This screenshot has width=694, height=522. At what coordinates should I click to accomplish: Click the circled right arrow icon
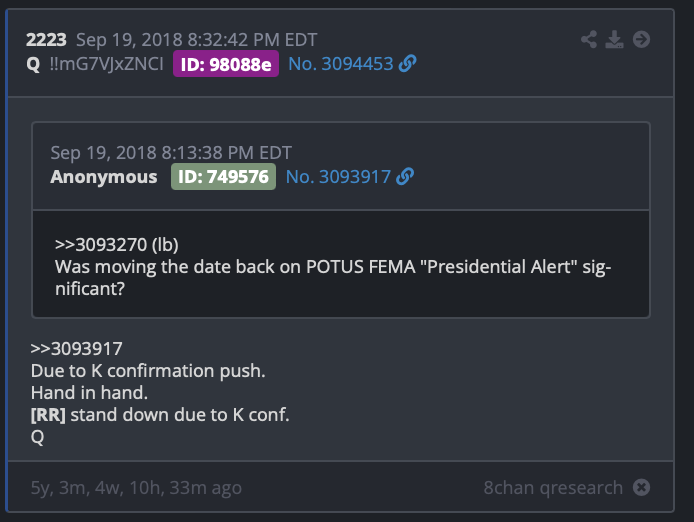point(642,40)
